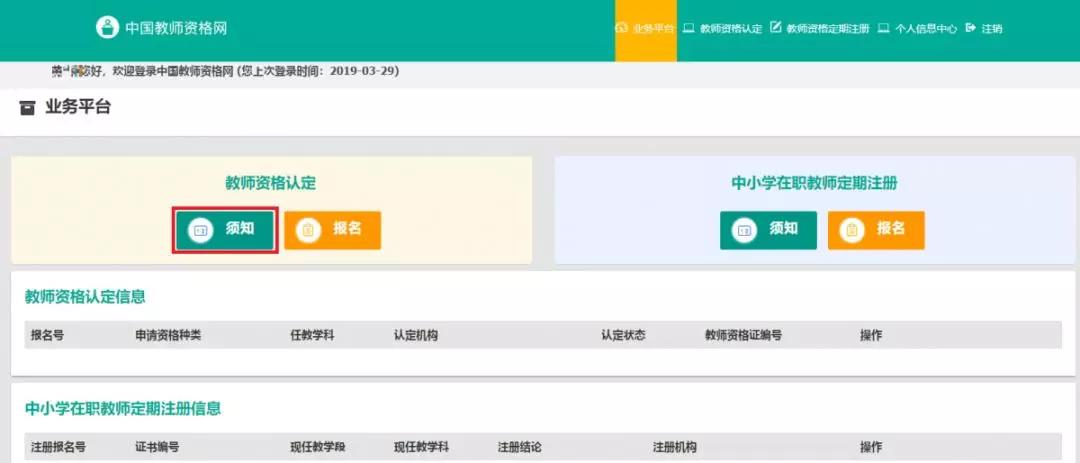Click the welcome message with last login date
1080x463 pixels.
coord(225,71)
